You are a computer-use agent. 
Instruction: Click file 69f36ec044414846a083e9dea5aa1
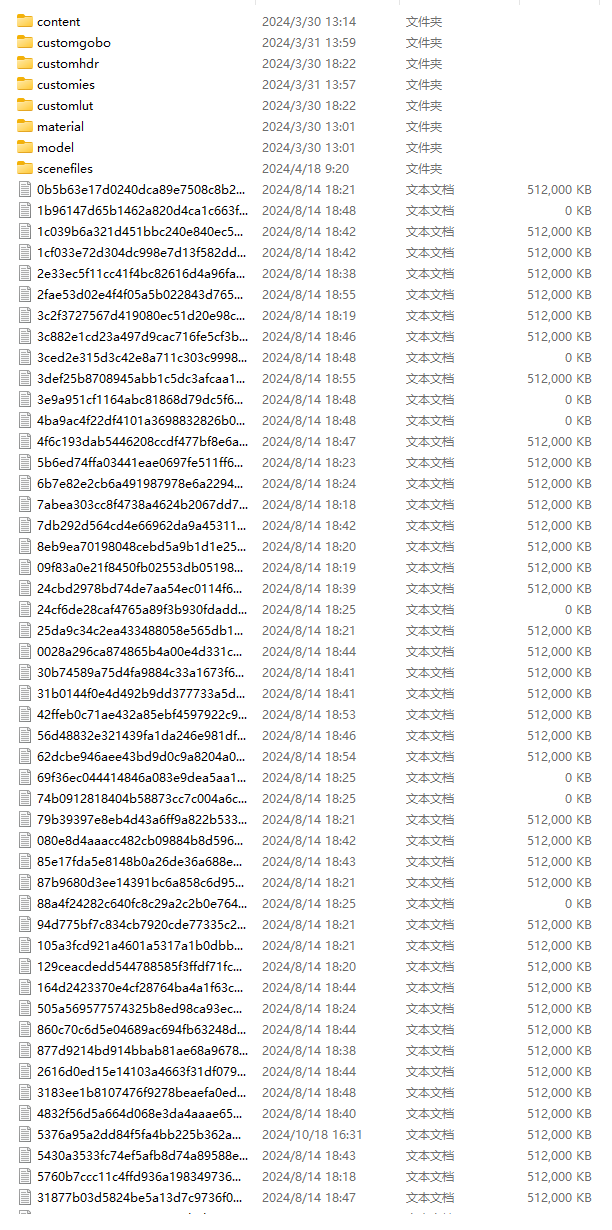coord(141,777)
